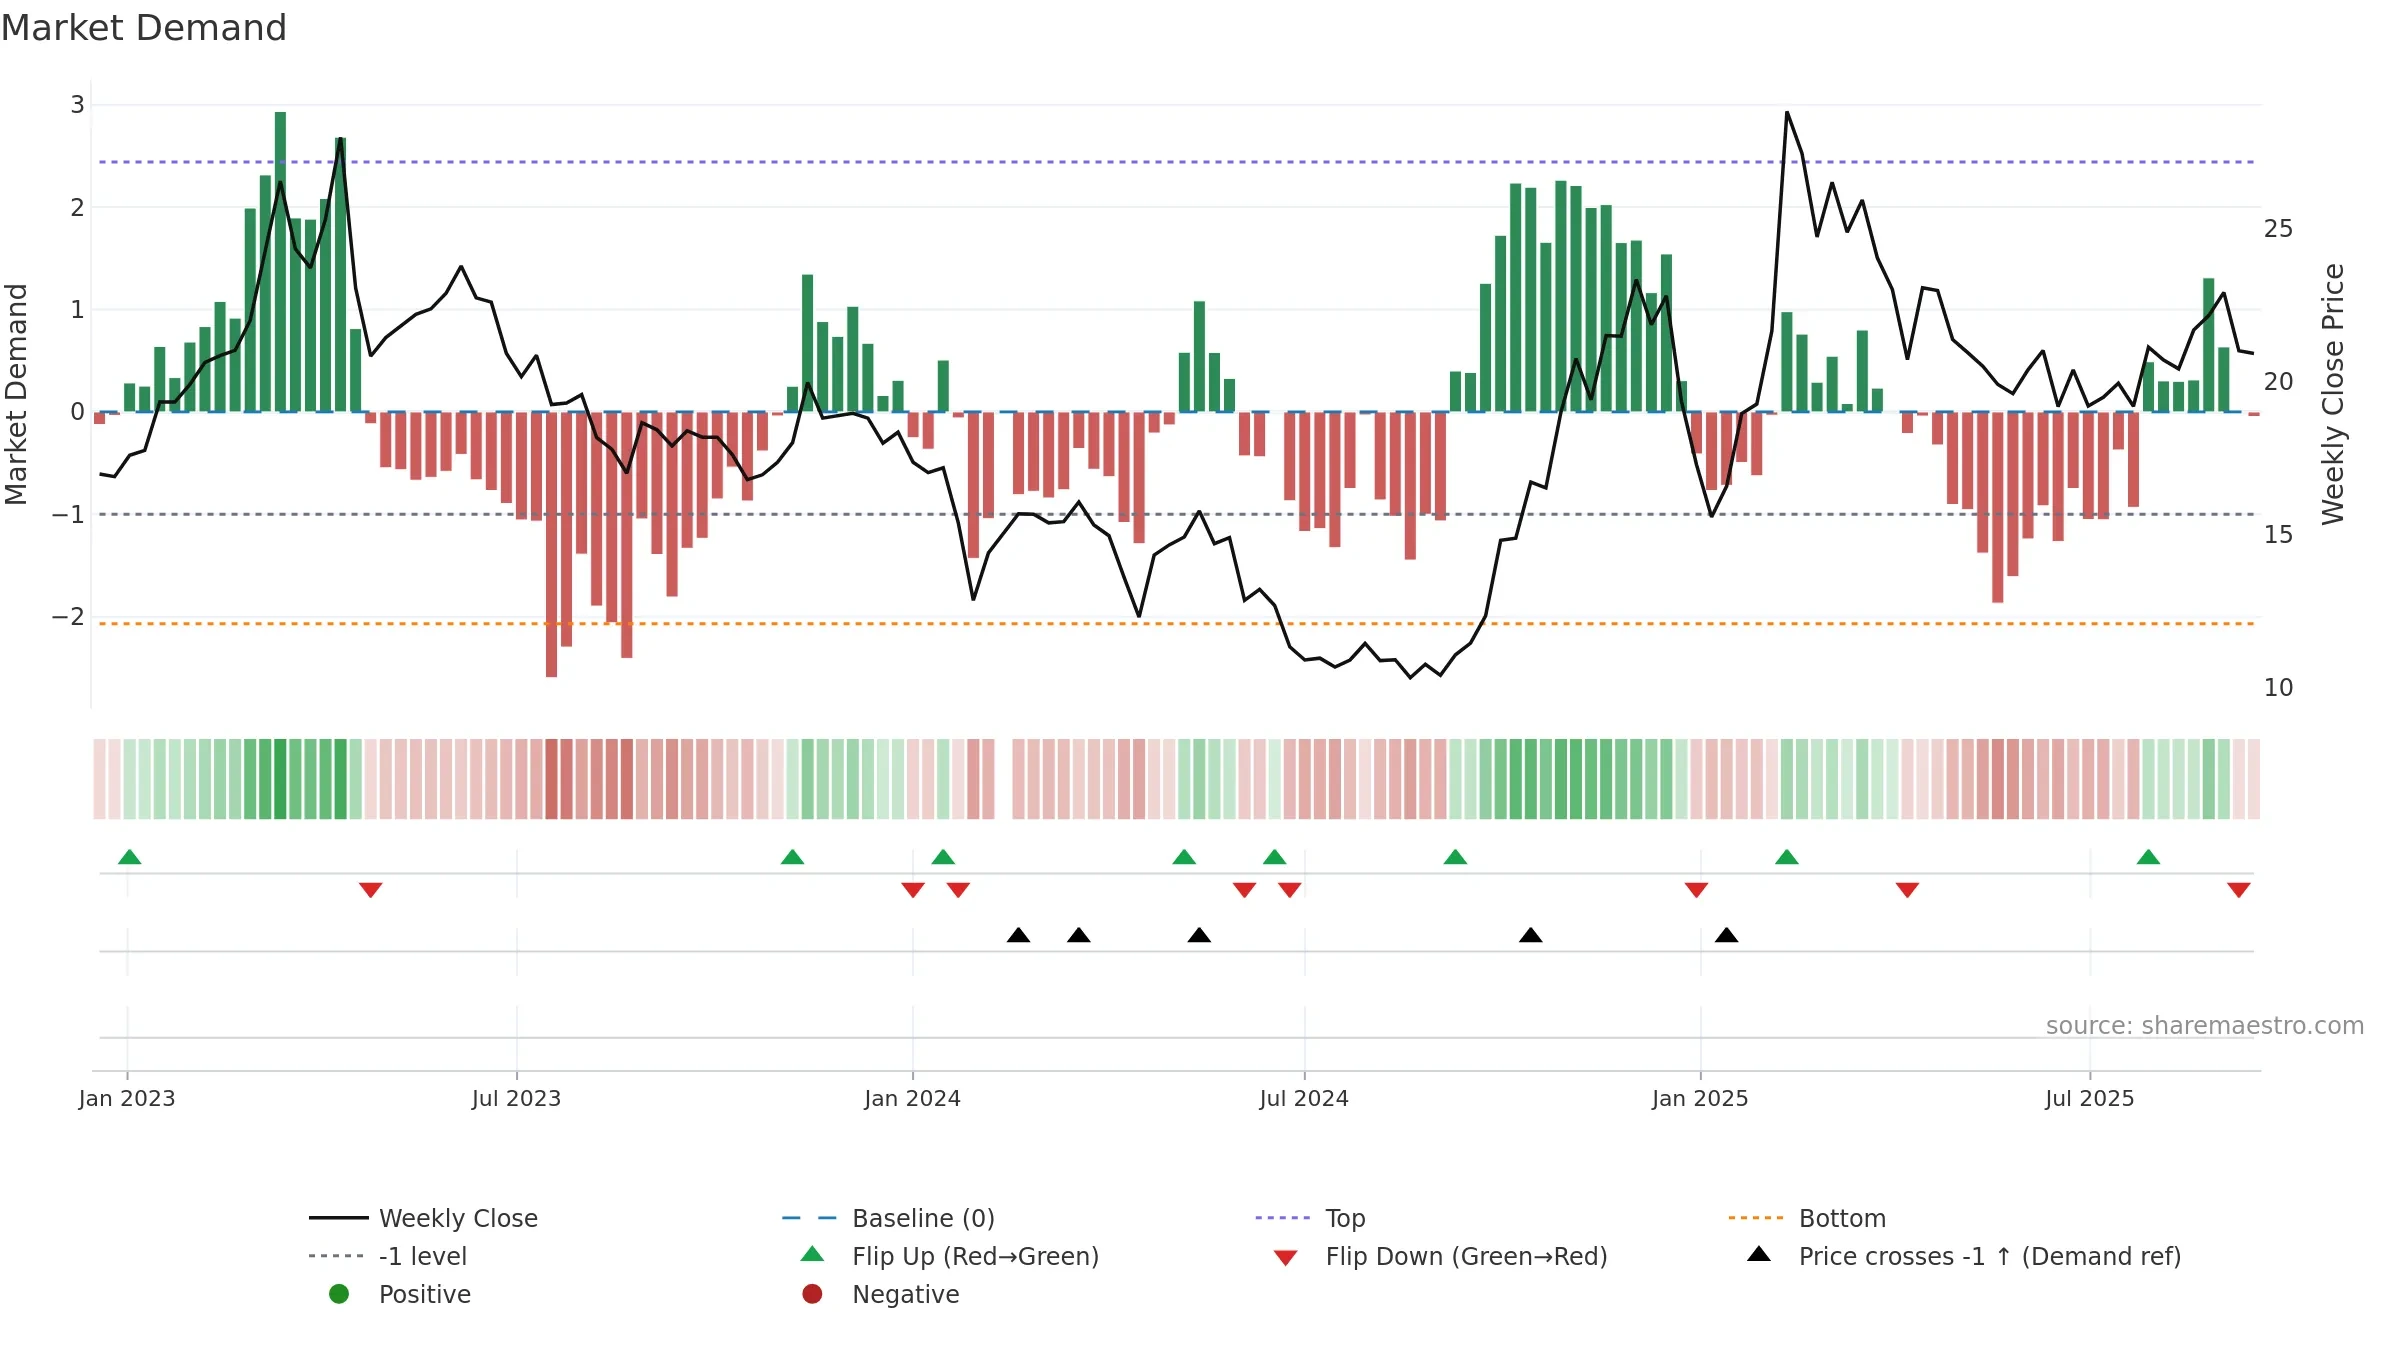2400x1350 pixels.
Task: Click the Bottom legend entry
Action: pos(1807,1218)
